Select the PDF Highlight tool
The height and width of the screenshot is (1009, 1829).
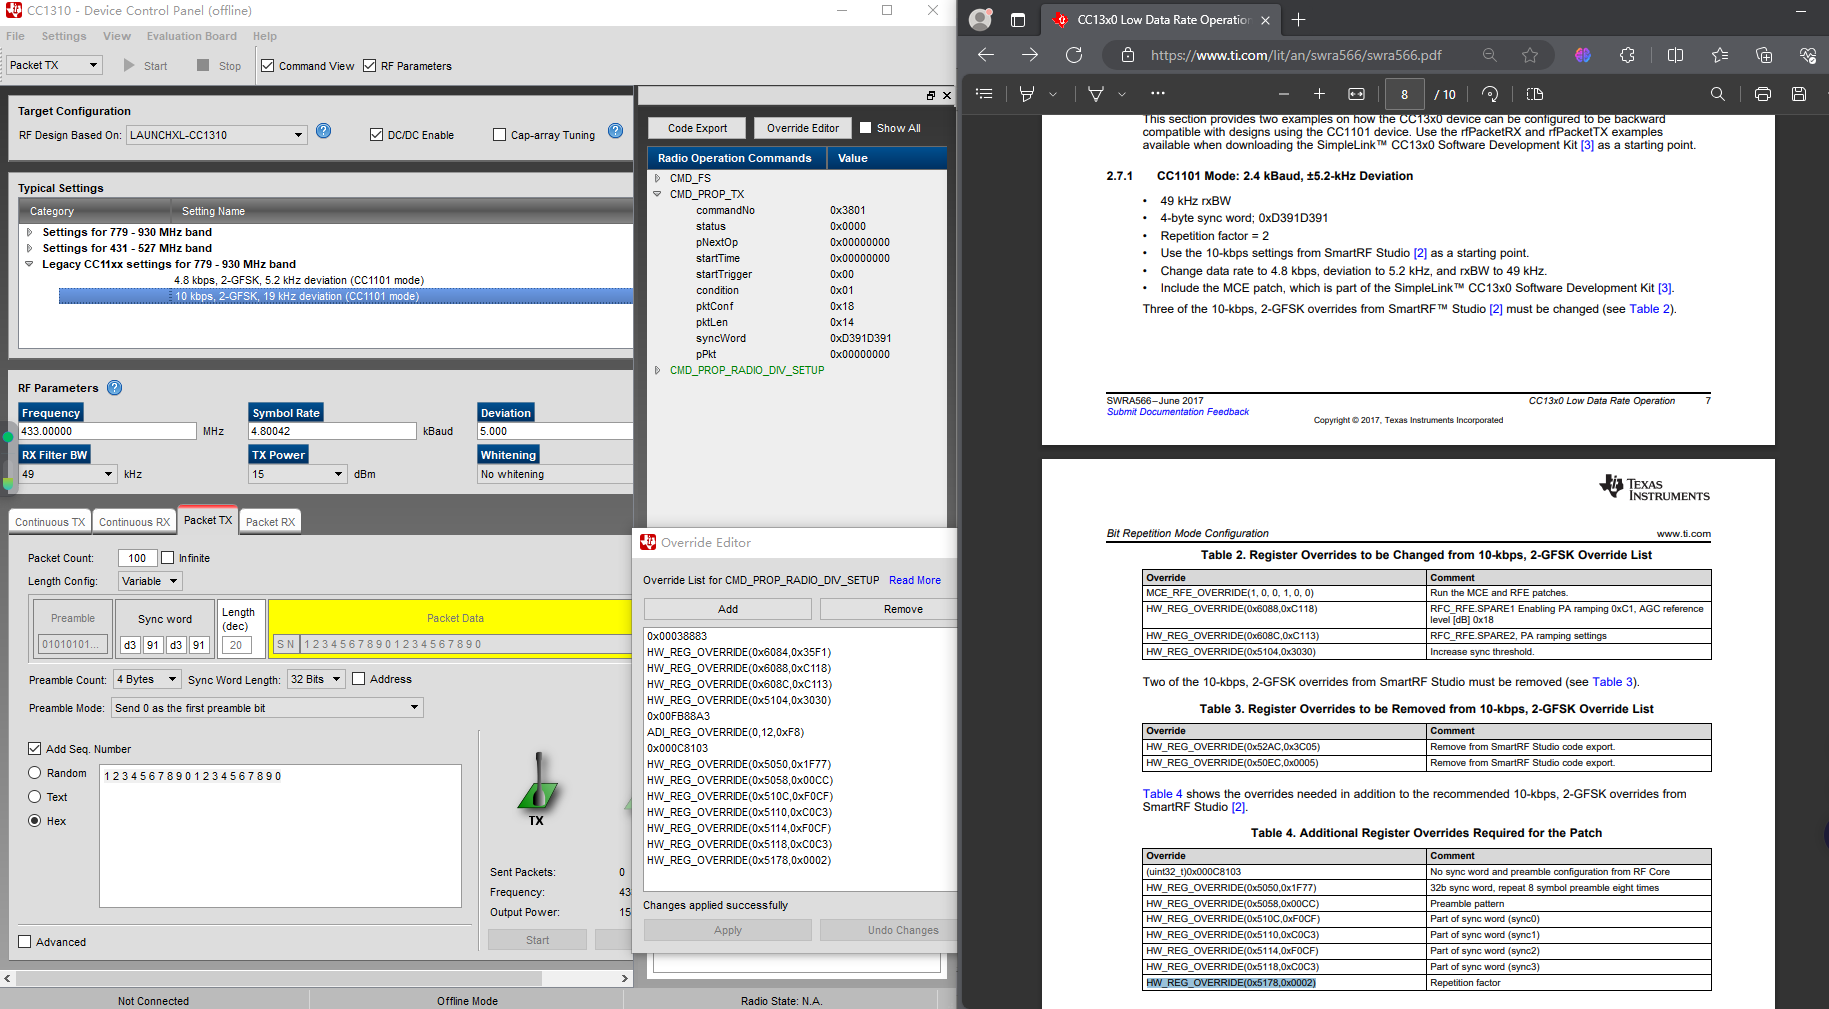(x=1027, y=94)
